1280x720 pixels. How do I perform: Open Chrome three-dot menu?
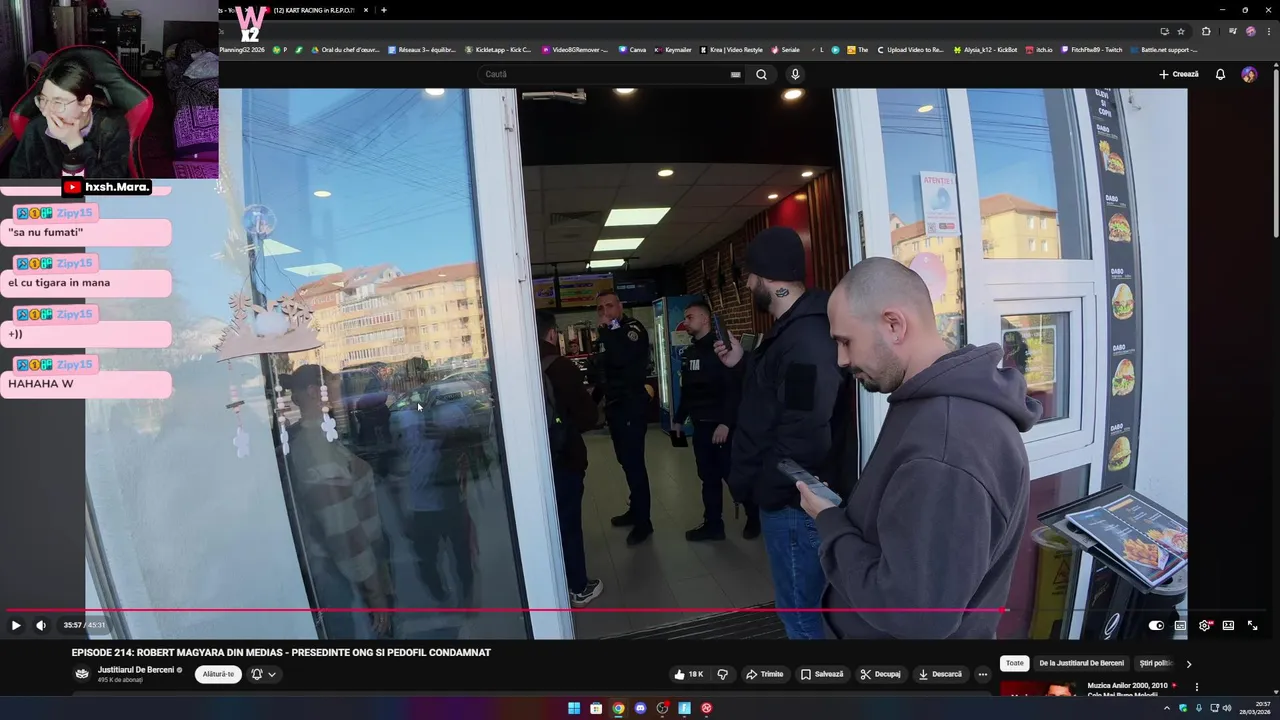(1267, 31)
